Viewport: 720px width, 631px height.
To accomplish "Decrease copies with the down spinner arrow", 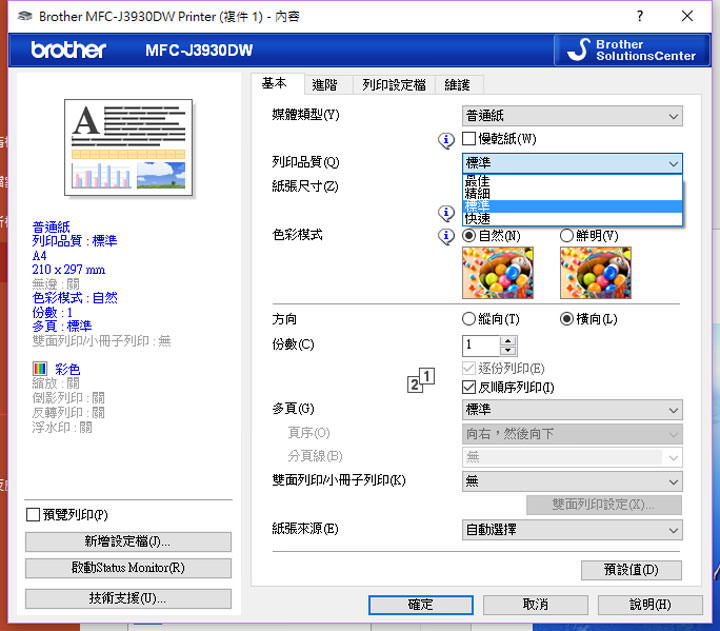I will pos(508,350).
